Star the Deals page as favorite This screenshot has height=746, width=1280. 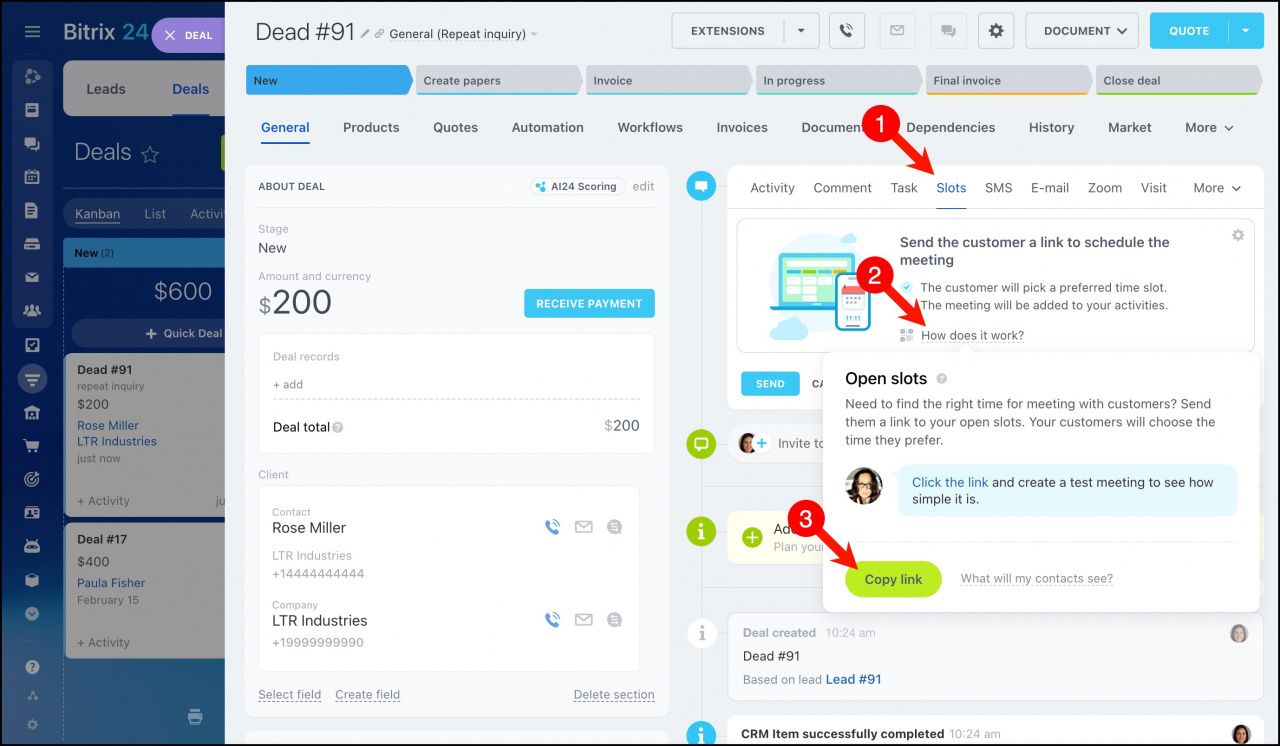tap(150, 154)
